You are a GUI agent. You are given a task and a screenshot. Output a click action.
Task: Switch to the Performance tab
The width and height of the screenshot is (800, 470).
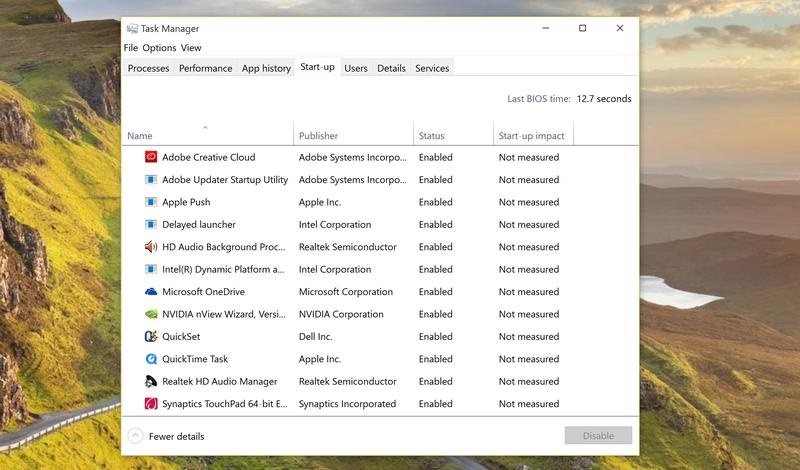(205, 68)
